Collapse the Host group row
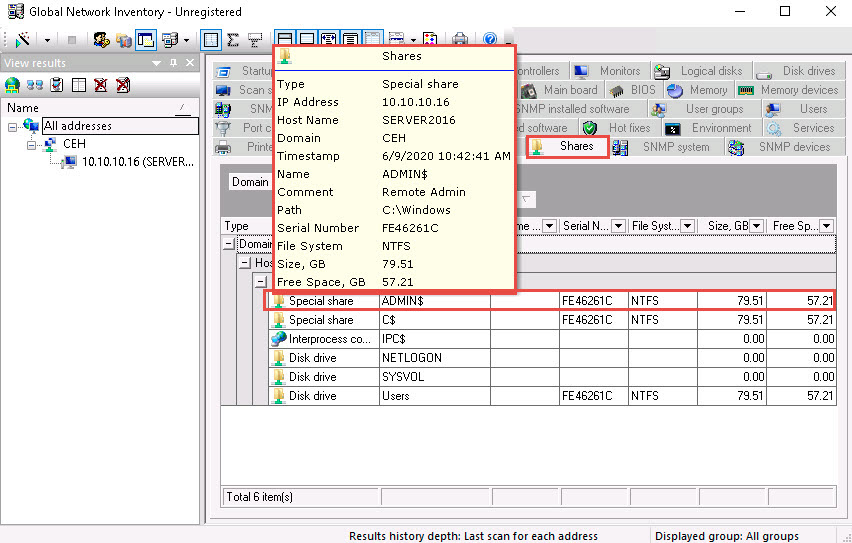Viewport: 852px width, 543px height. (x=245, y=263)
